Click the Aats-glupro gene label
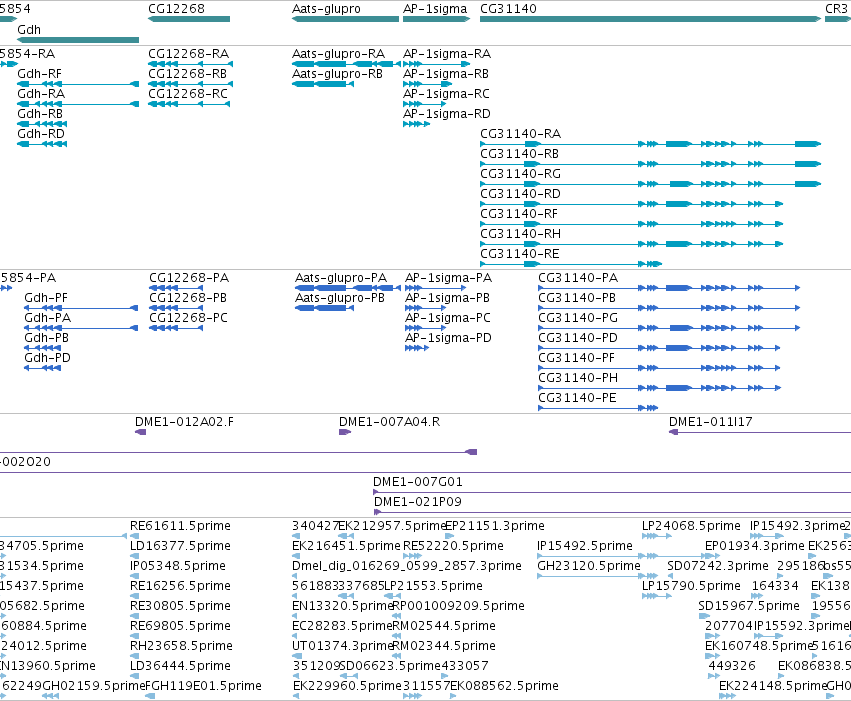The height and width of the screenshot is (701, 851). click(326, 9)
